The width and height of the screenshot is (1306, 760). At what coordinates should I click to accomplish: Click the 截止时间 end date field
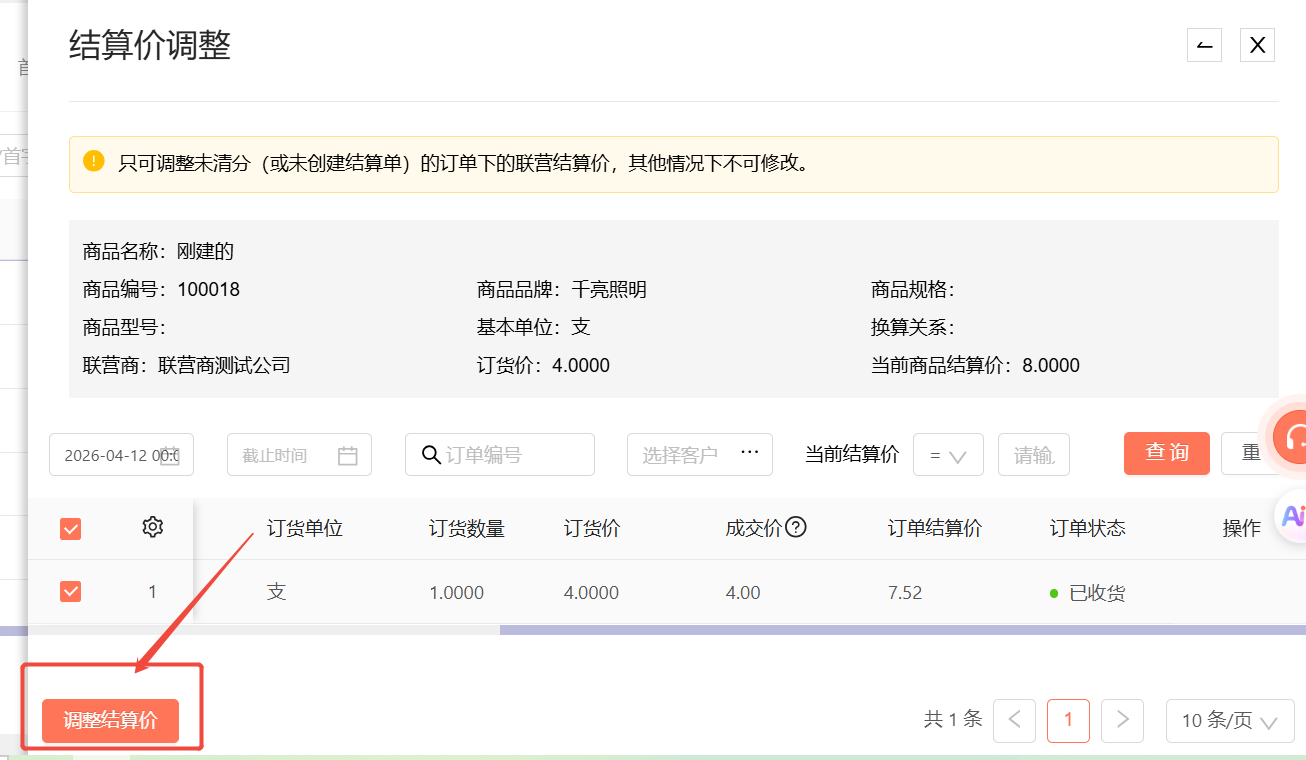(299, 455)
